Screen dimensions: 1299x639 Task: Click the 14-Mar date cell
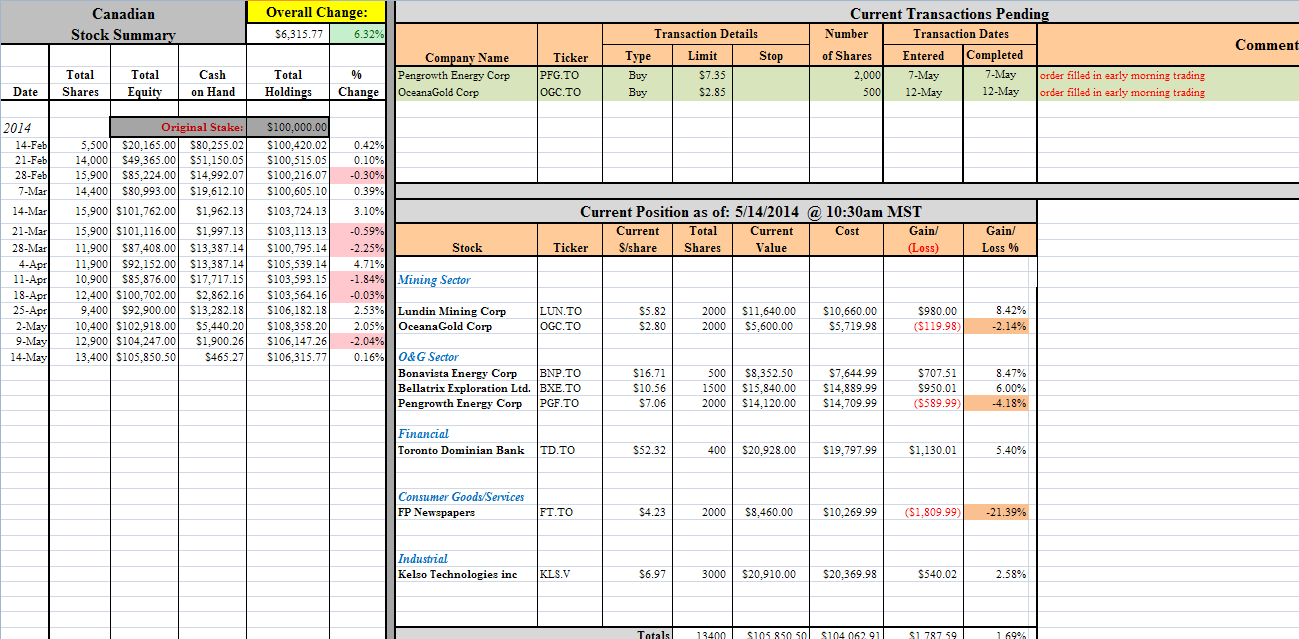(25, 211)
